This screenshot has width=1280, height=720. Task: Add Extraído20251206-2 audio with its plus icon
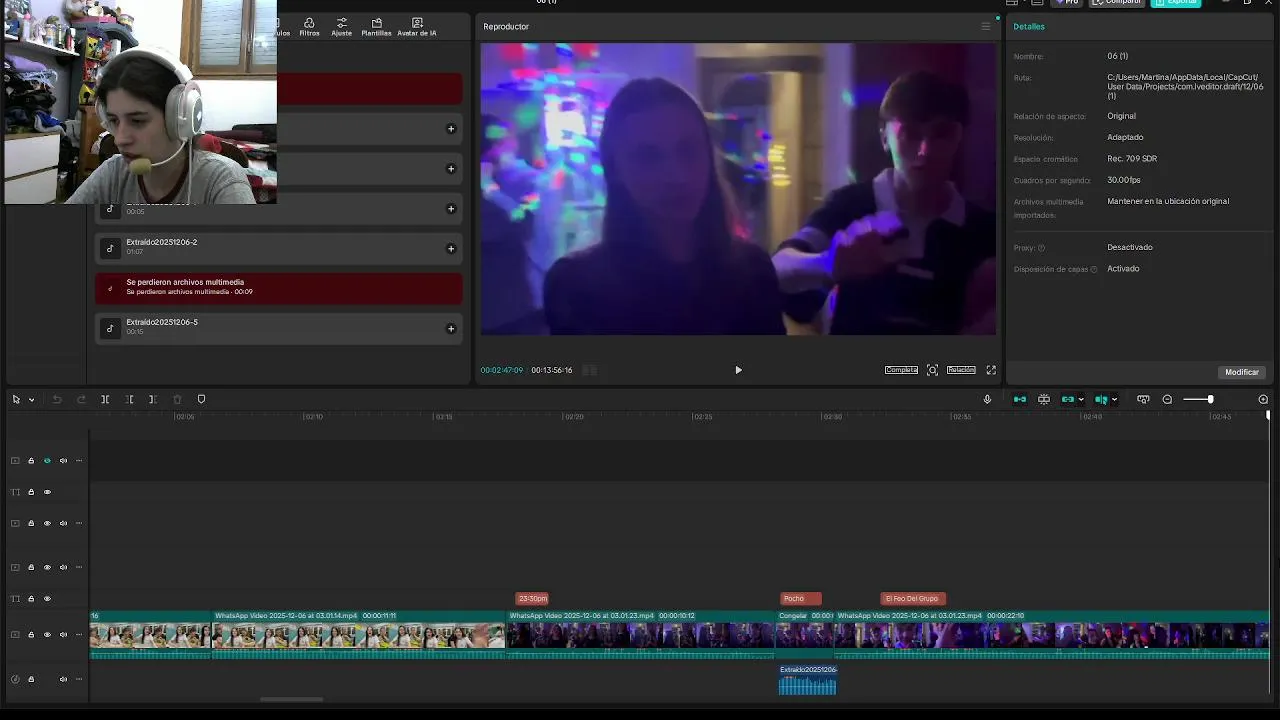coord(451,248)
